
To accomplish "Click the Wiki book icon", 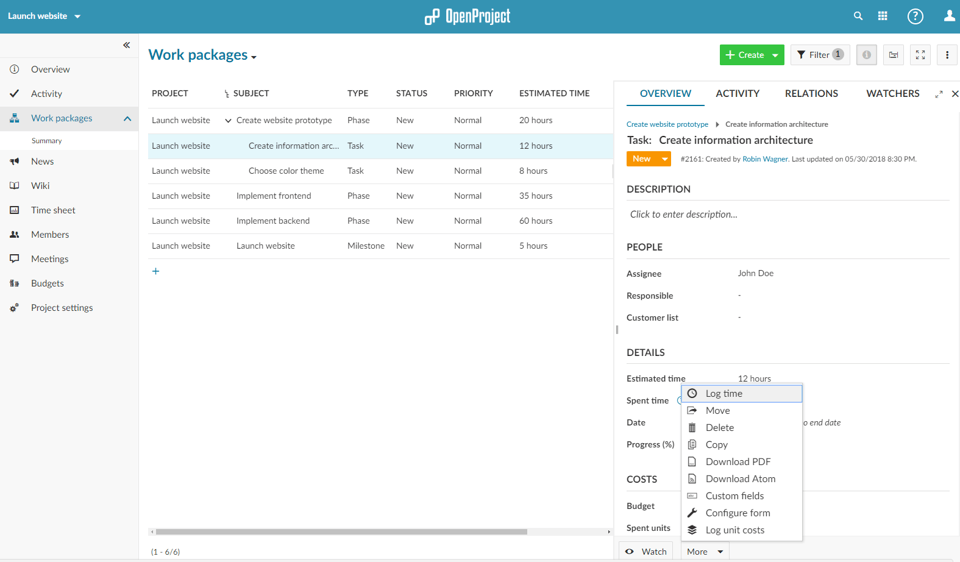I will point(14,185).
